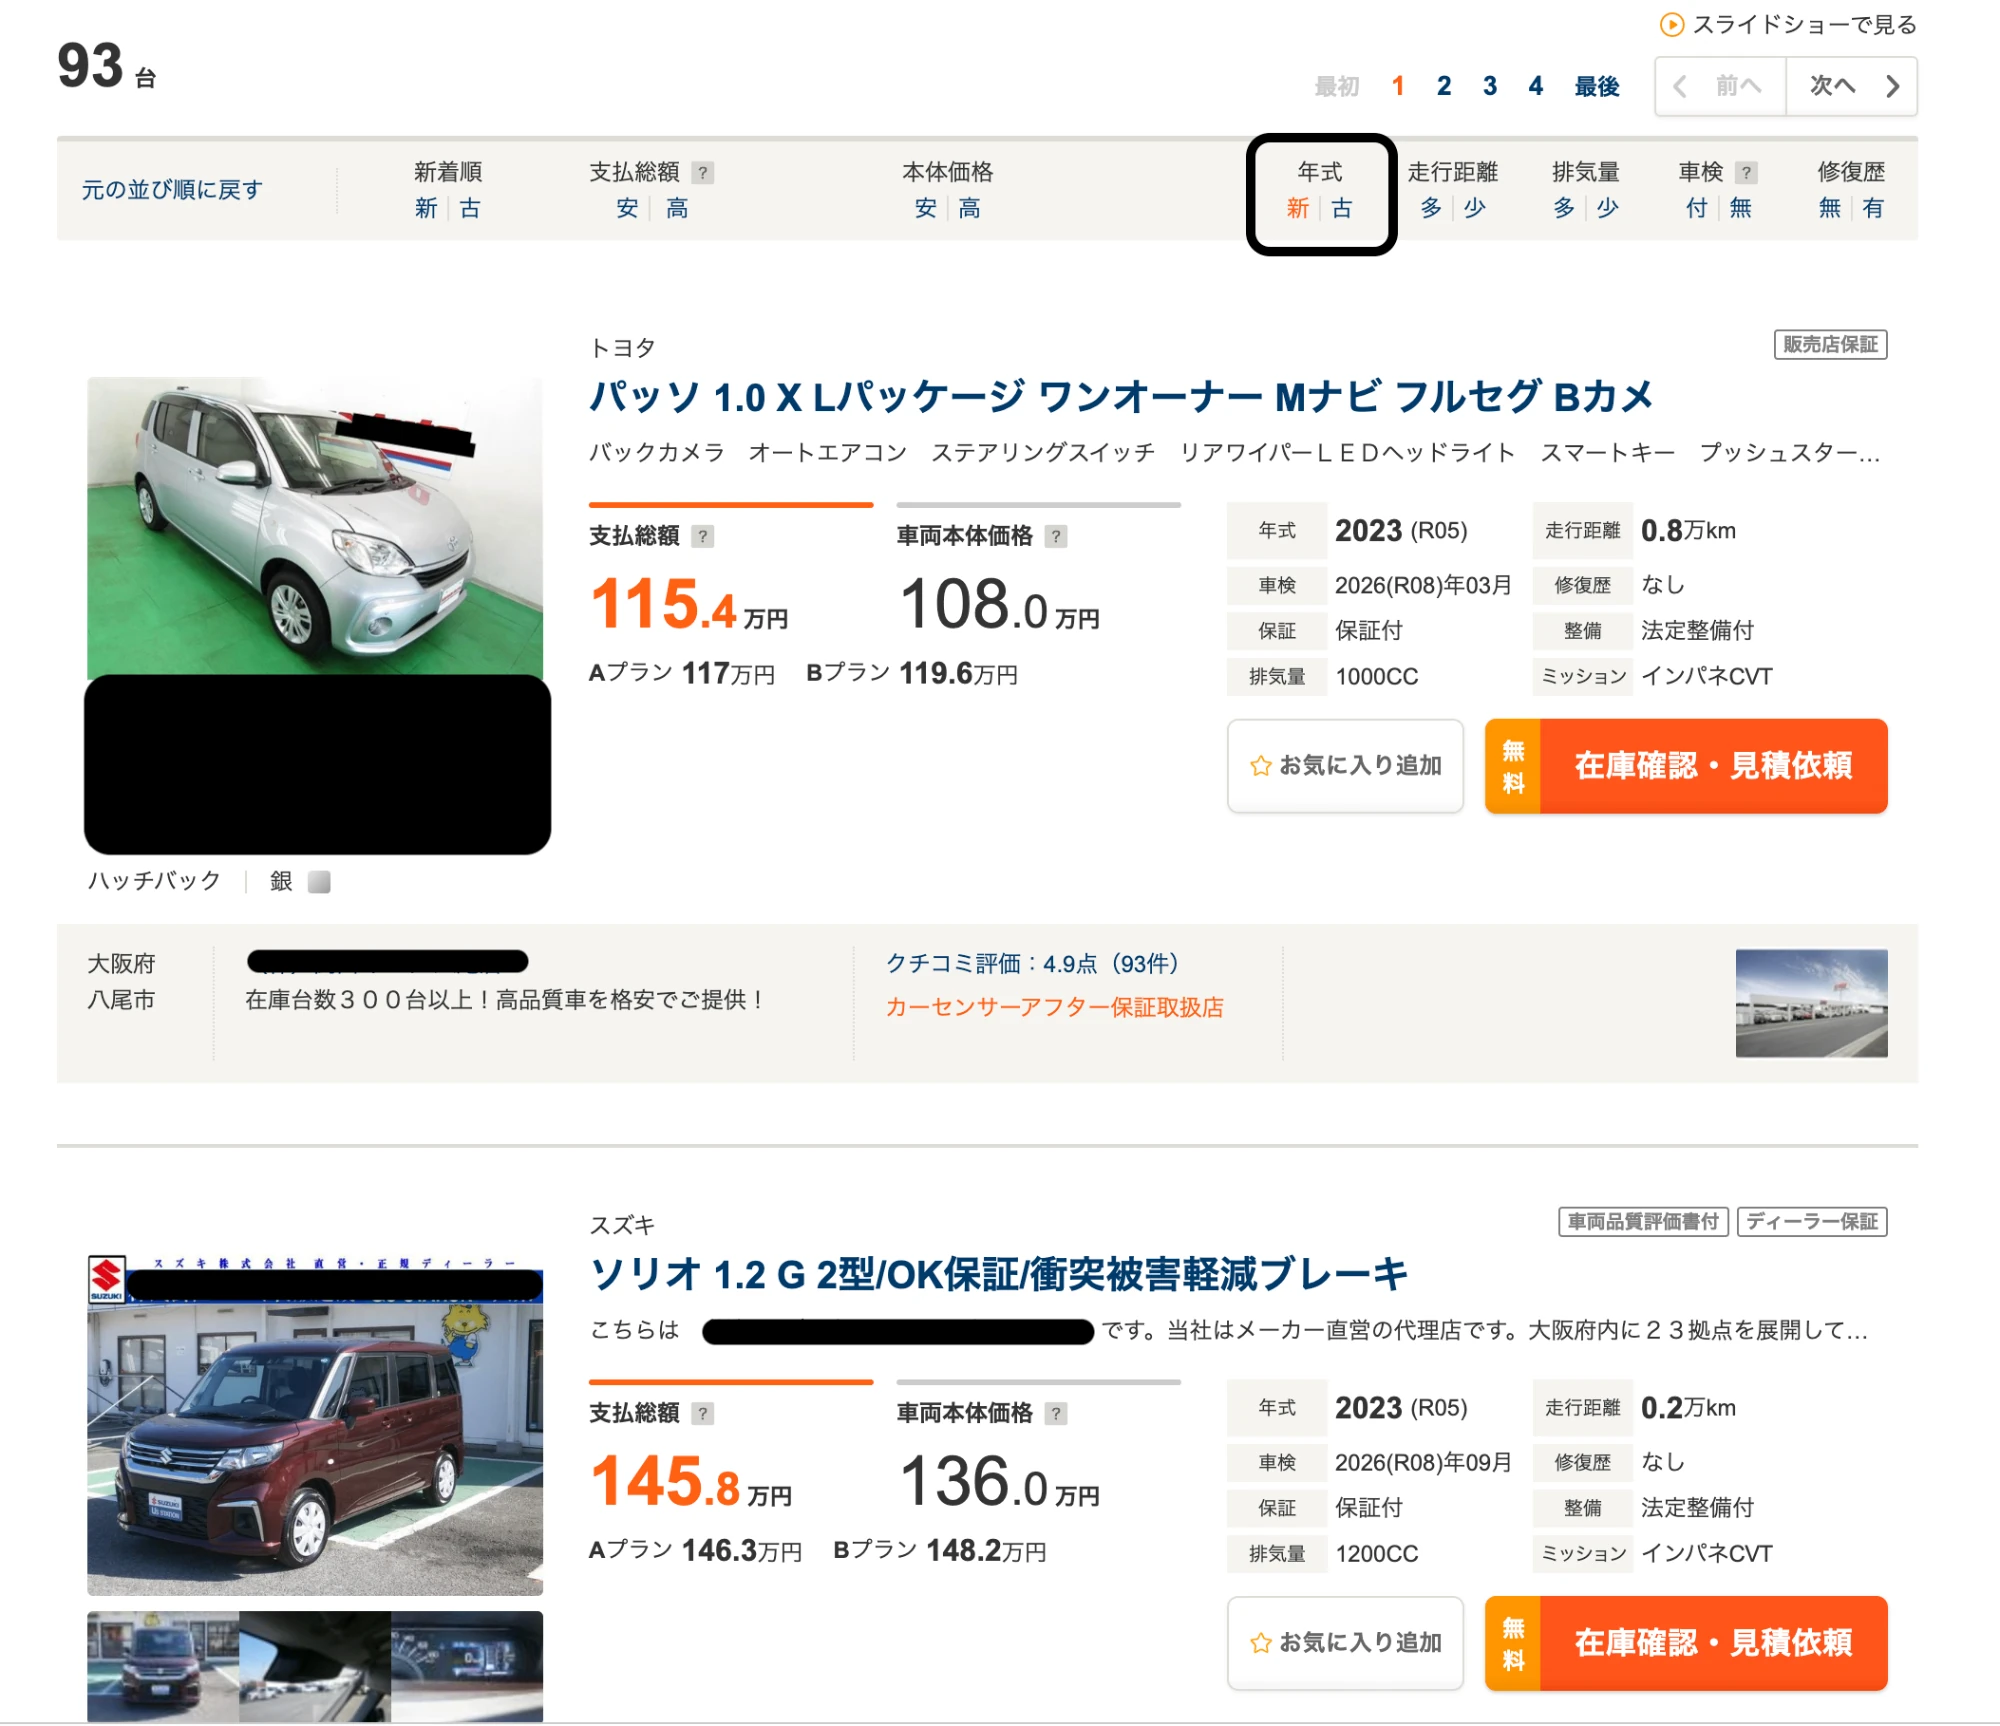Viewport: 2000px width, 1726px height.
Task: Sort 本体価格 by 高
Action: tap(969, 208)
